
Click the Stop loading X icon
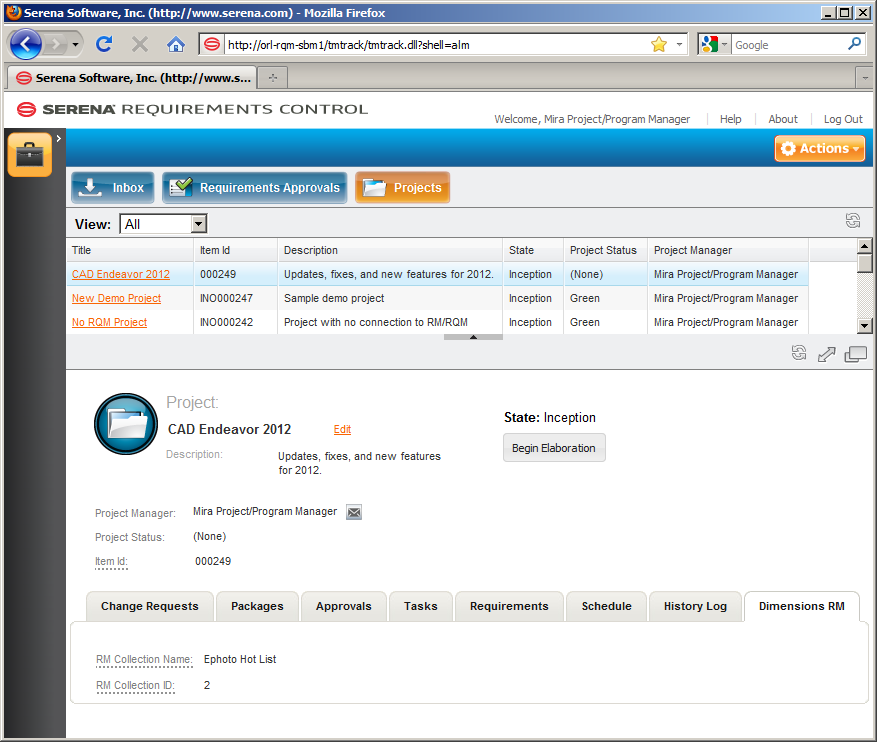click(x=140, y=44)
